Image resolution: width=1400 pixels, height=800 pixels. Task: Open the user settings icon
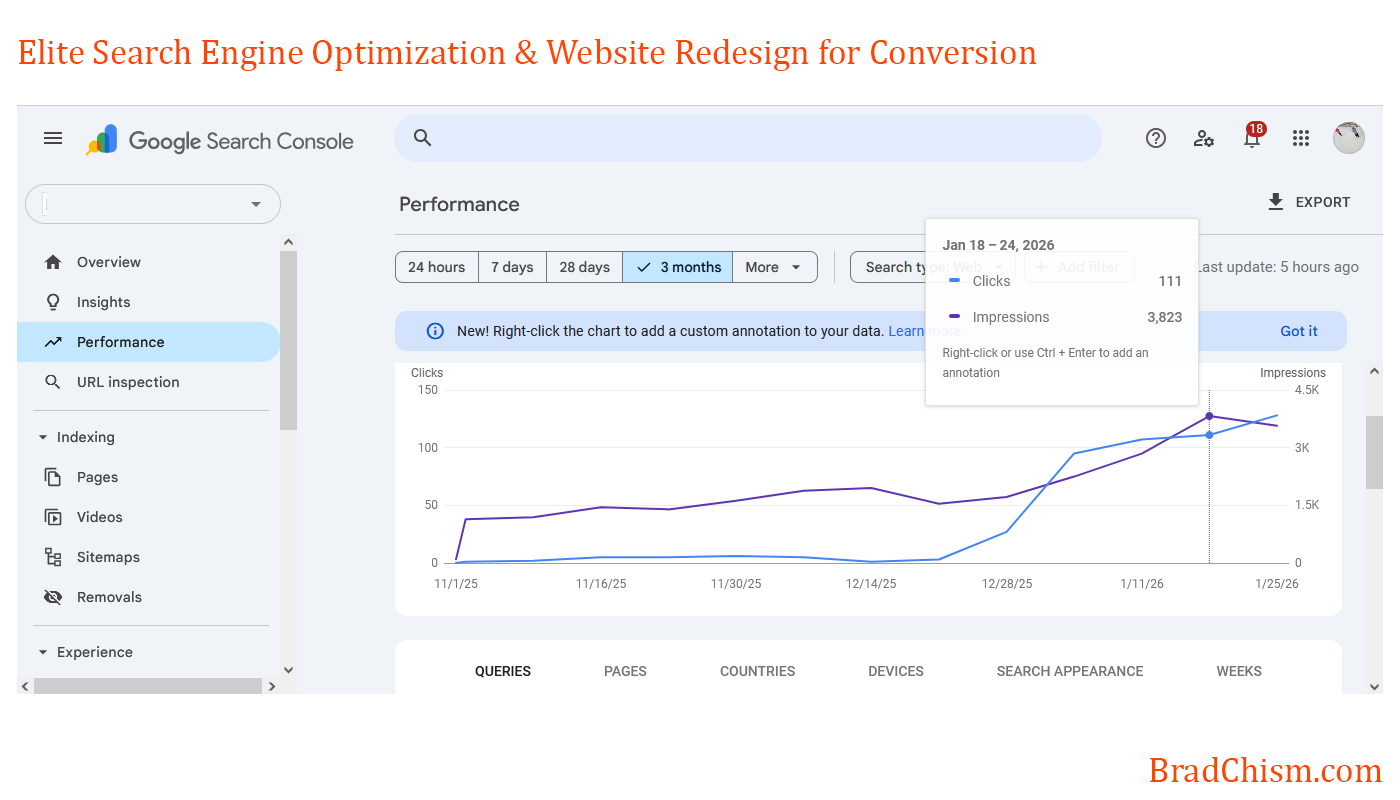tap(1204, 139)
